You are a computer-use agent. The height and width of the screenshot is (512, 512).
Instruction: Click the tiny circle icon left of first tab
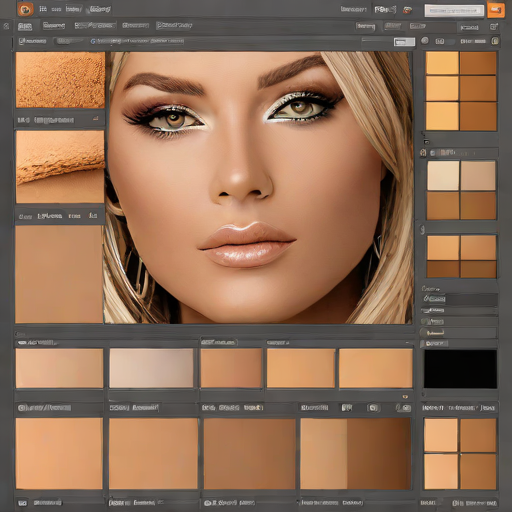[6, 26]
